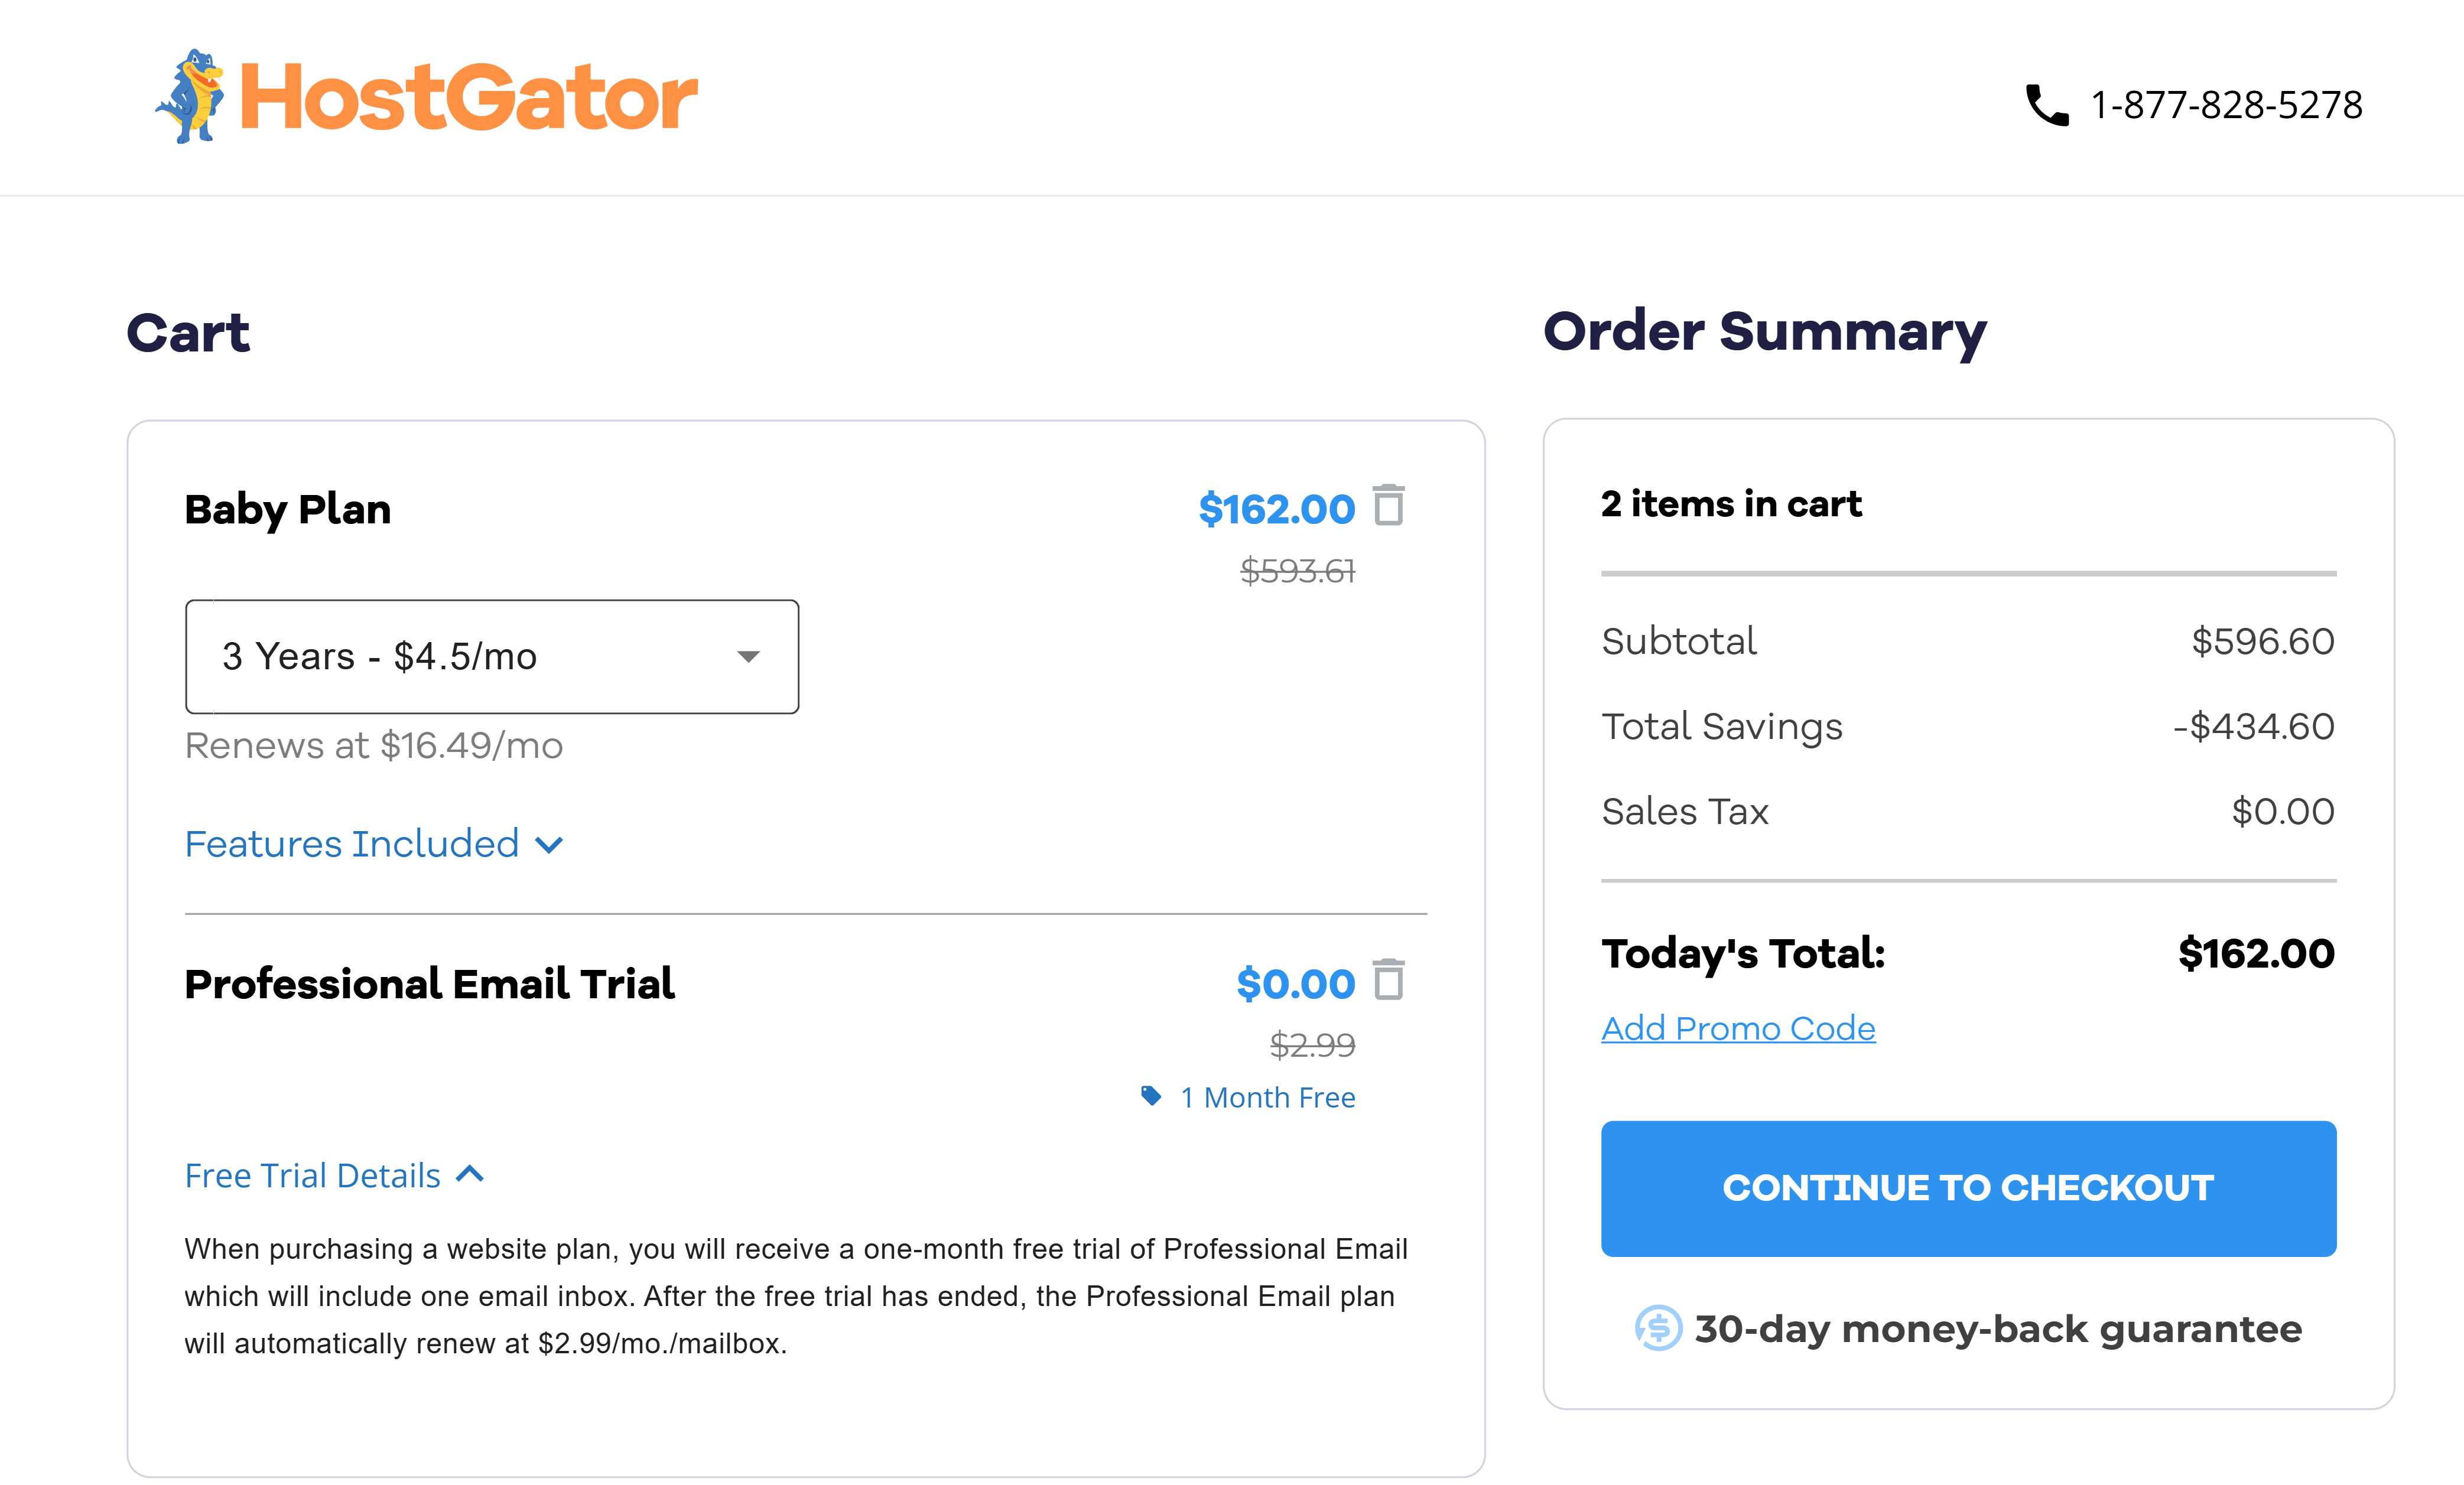Delete Baby Plan using trash icon
Screen dimensions: 2464x1485
[1388, 505]
